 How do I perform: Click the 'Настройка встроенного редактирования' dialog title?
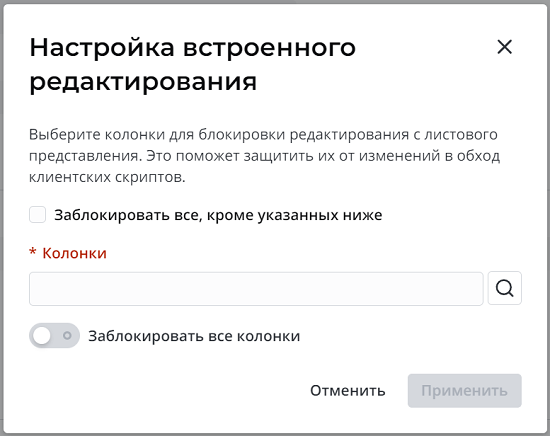pos(193,65)
